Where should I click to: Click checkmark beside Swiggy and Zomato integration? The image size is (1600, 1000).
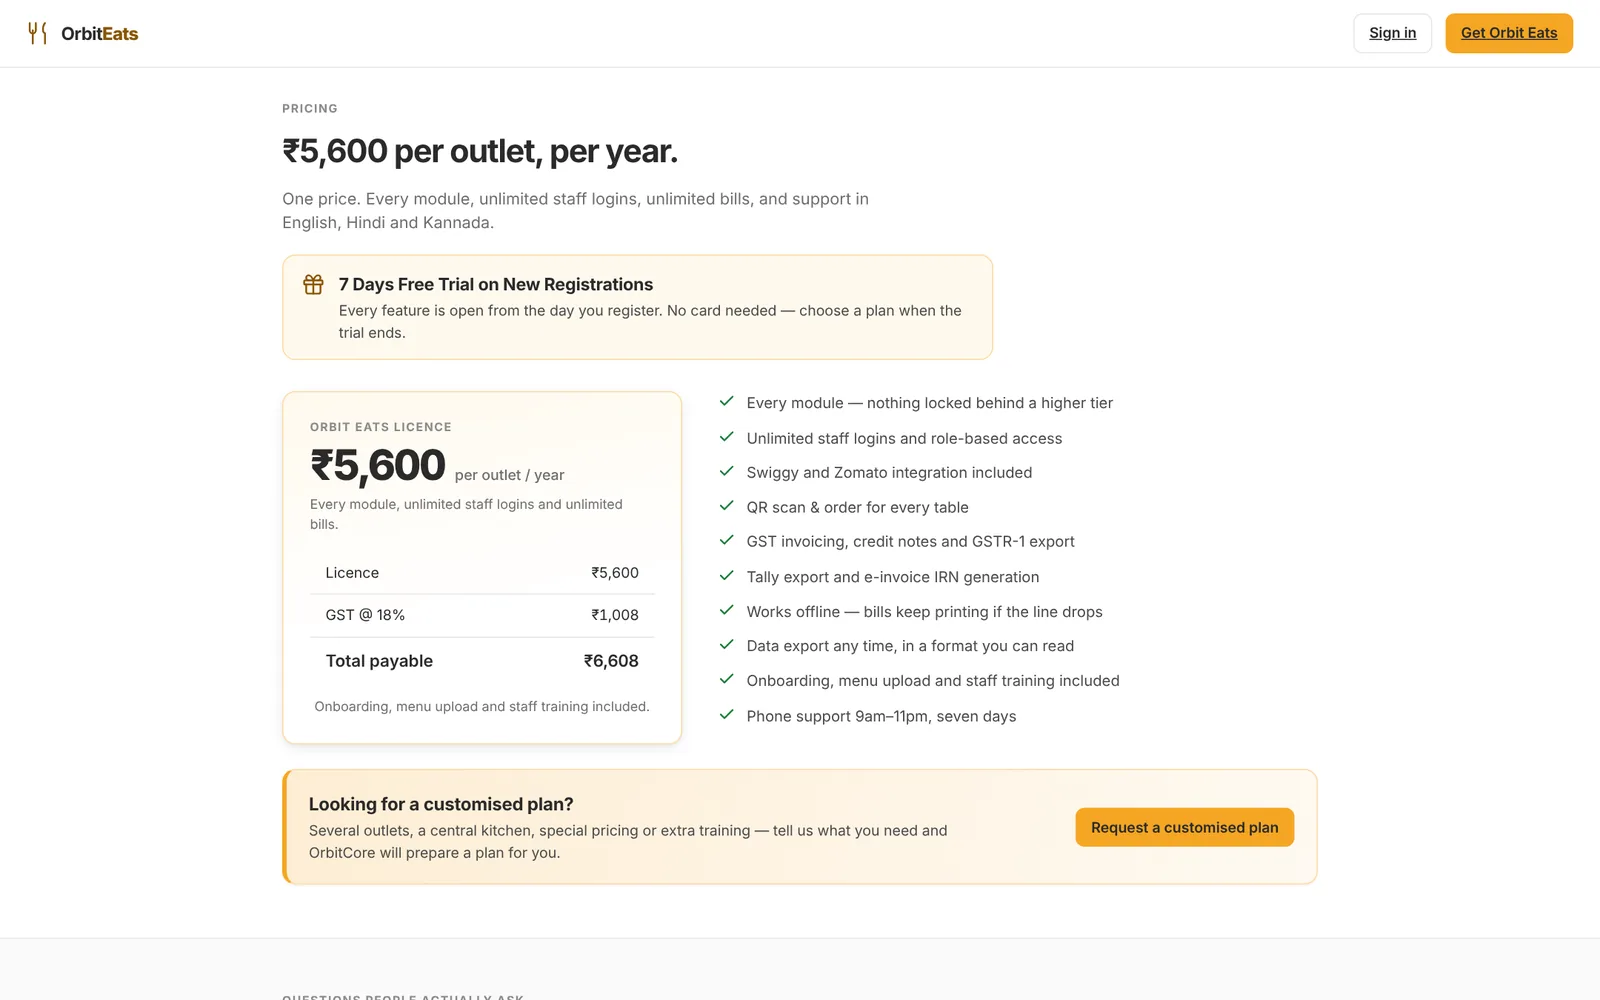point(727,471)
